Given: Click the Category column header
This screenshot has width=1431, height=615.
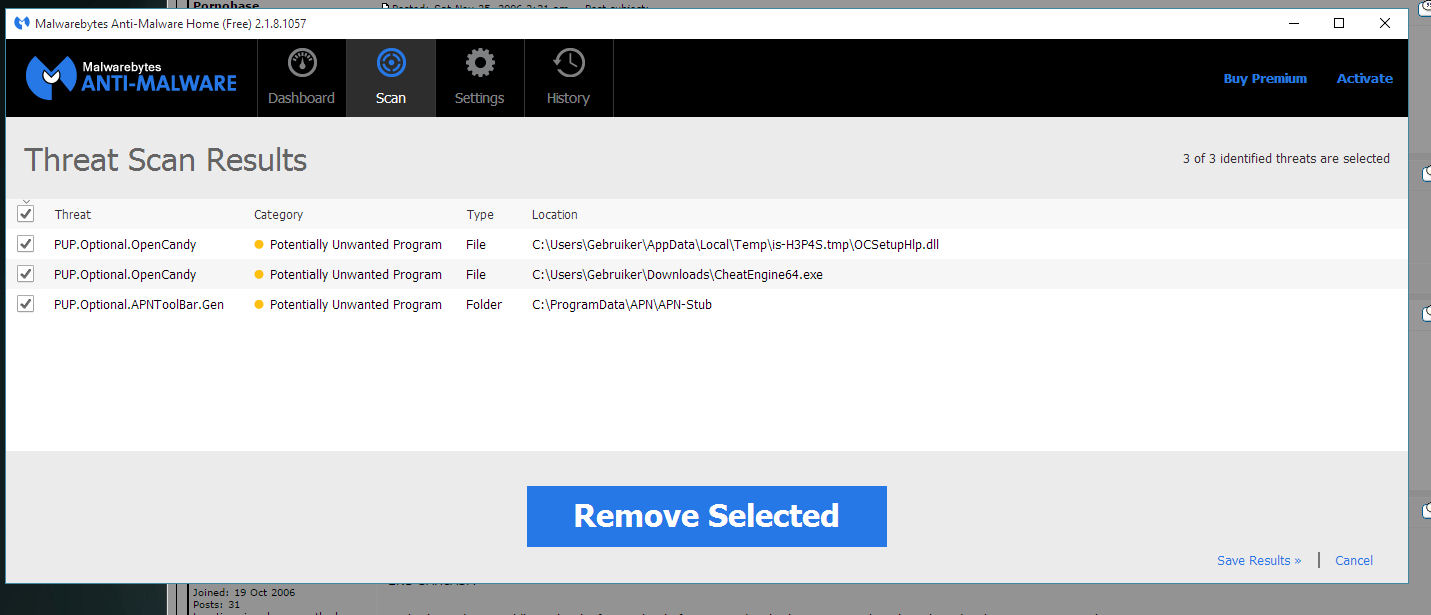Looking at the screenshot, I should coord(279,214).
